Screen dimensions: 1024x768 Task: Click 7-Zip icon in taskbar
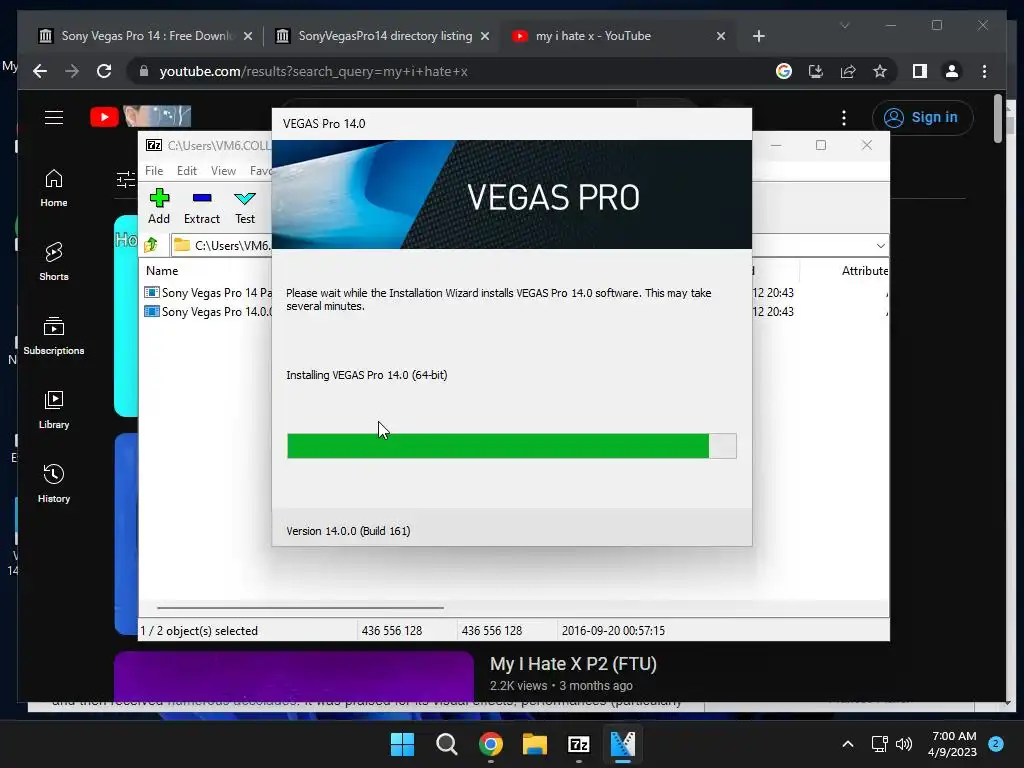579,744
